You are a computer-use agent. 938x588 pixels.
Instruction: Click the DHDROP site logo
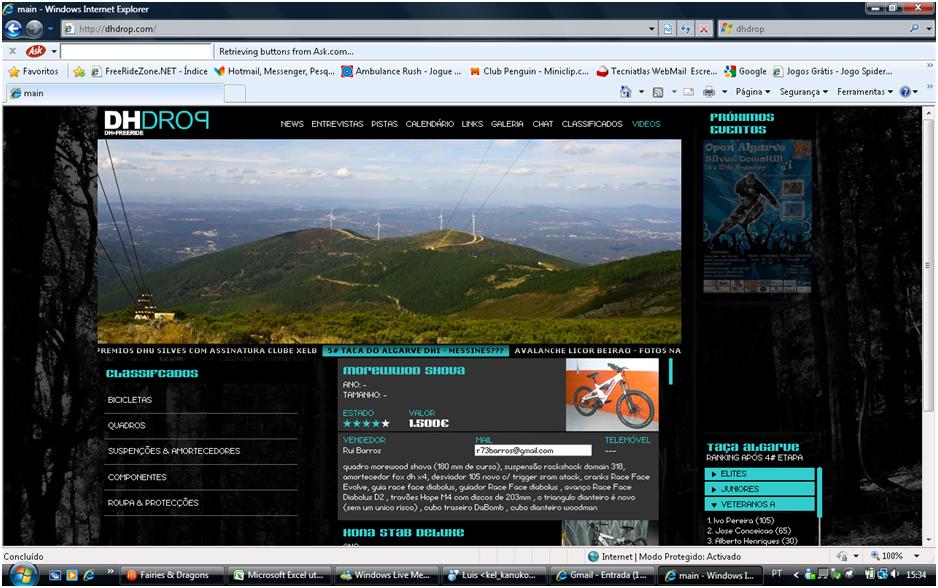click(x=157, y=122)
